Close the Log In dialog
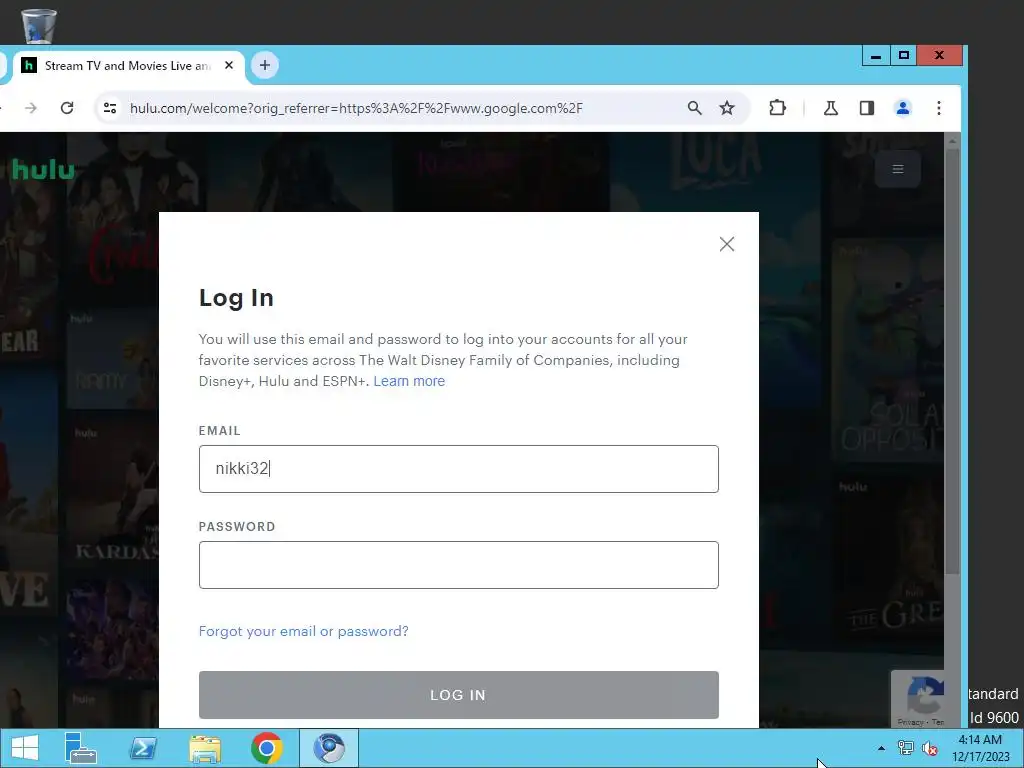 pos(726,244)
